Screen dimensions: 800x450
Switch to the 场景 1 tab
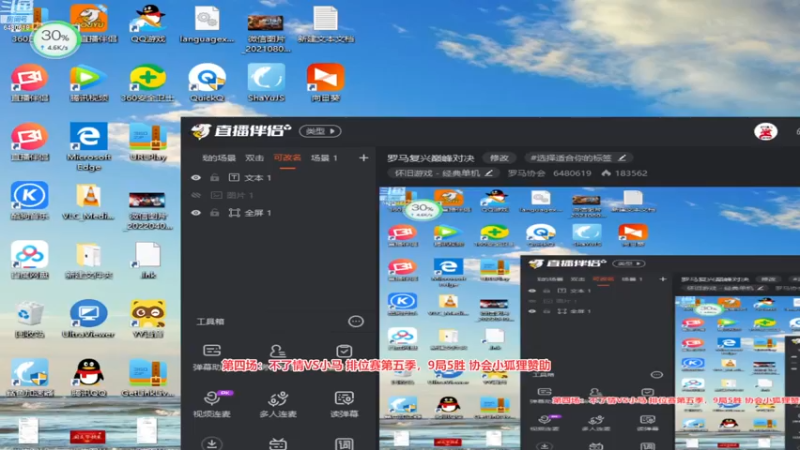324,158
